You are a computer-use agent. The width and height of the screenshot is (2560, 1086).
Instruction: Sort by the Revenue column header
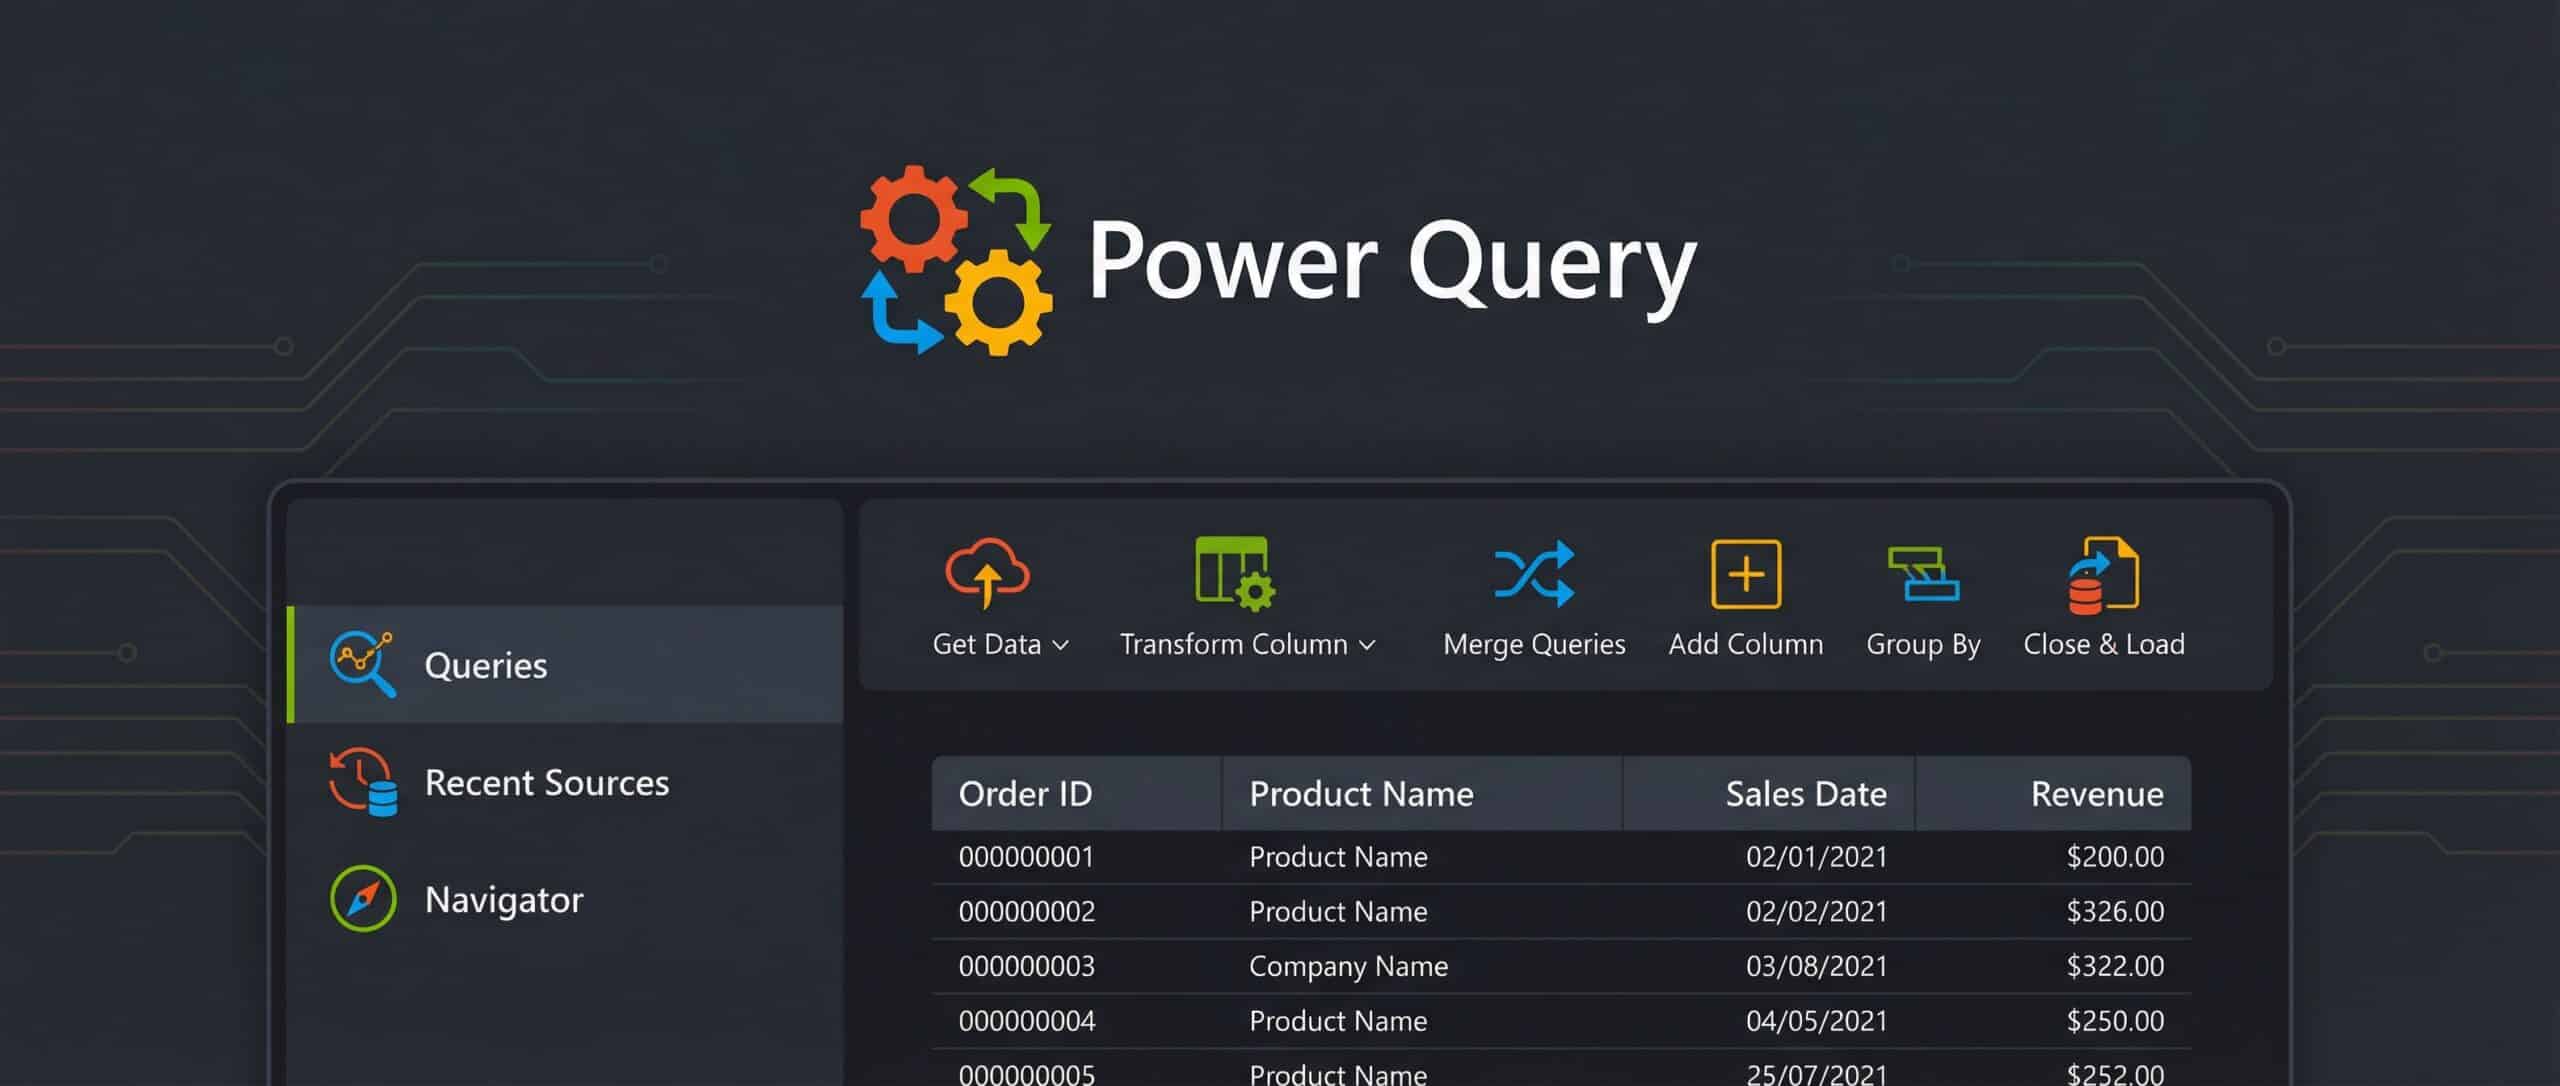pos(2097,793)
